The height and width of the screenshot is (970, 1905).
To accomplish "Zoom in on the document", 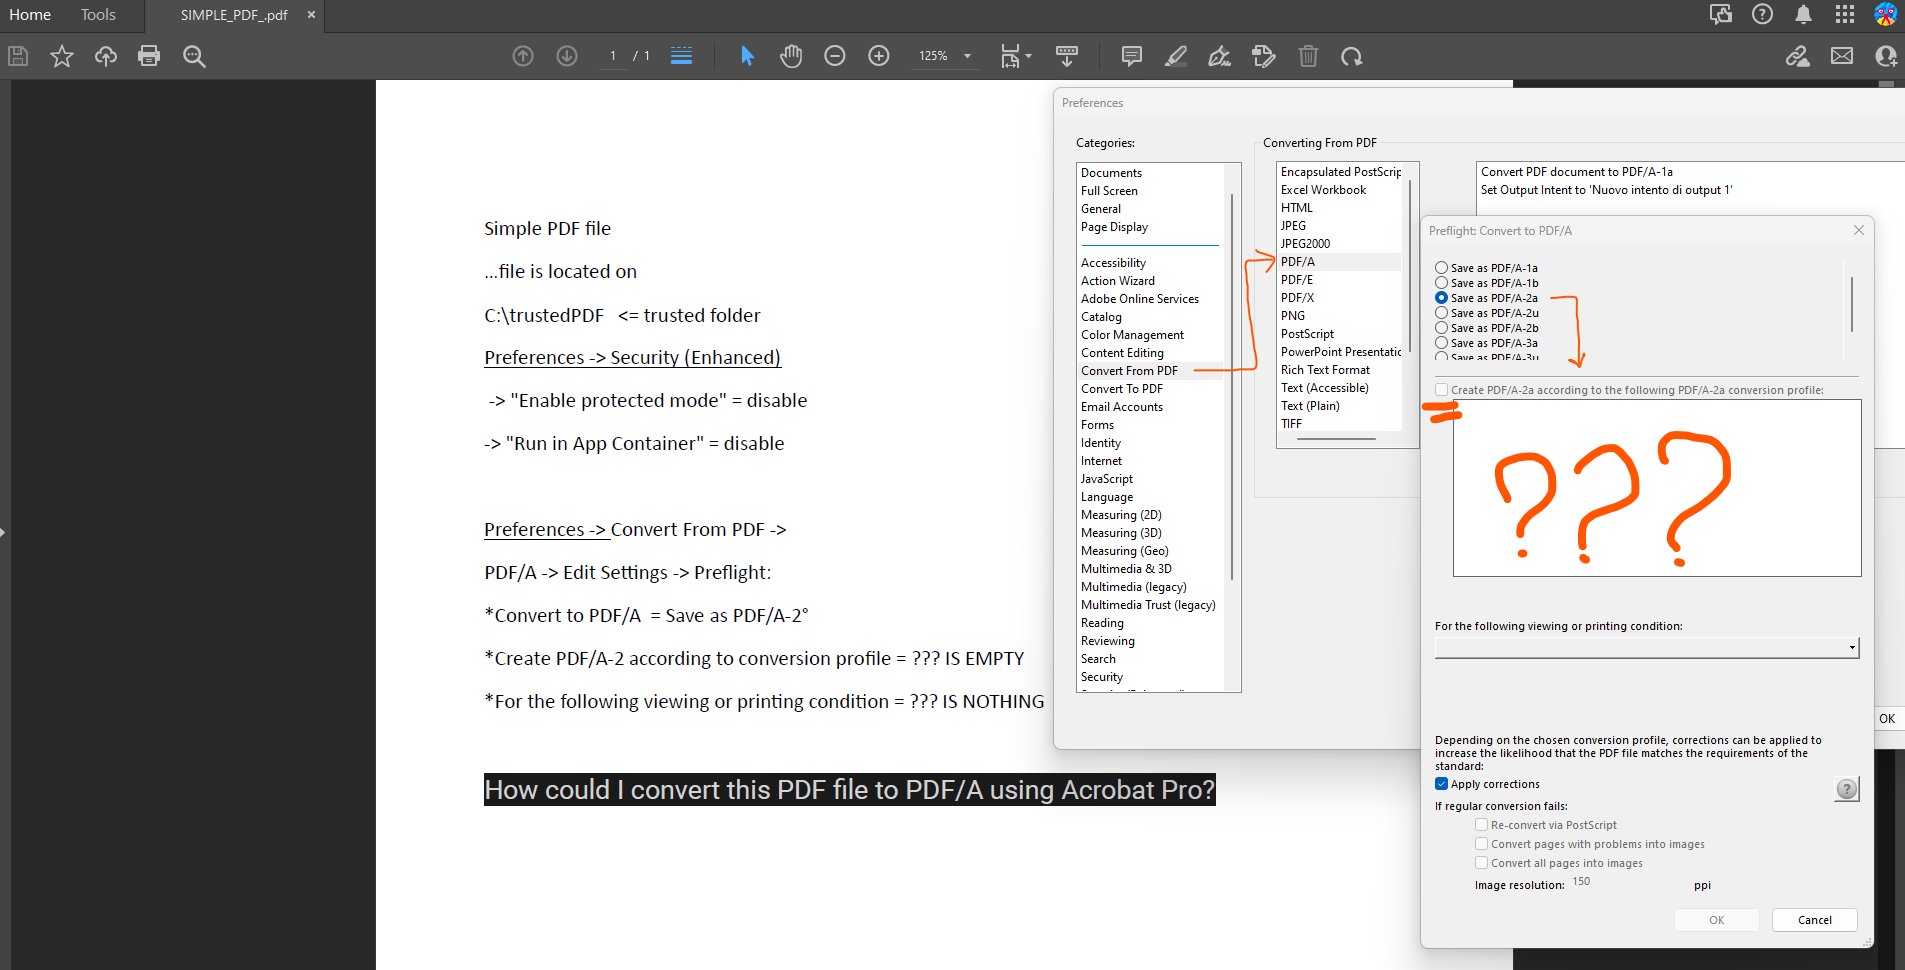I will click(879, 56).
